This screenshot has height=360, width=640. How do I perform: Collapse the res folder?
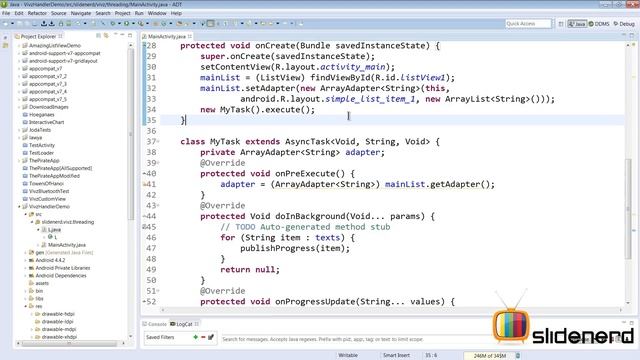26,306
